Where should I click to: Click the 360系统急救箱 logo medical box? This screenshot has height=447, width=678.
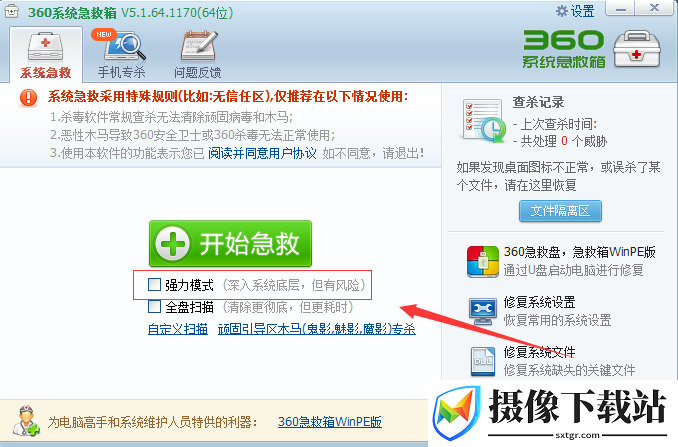(x=636, y=49)
